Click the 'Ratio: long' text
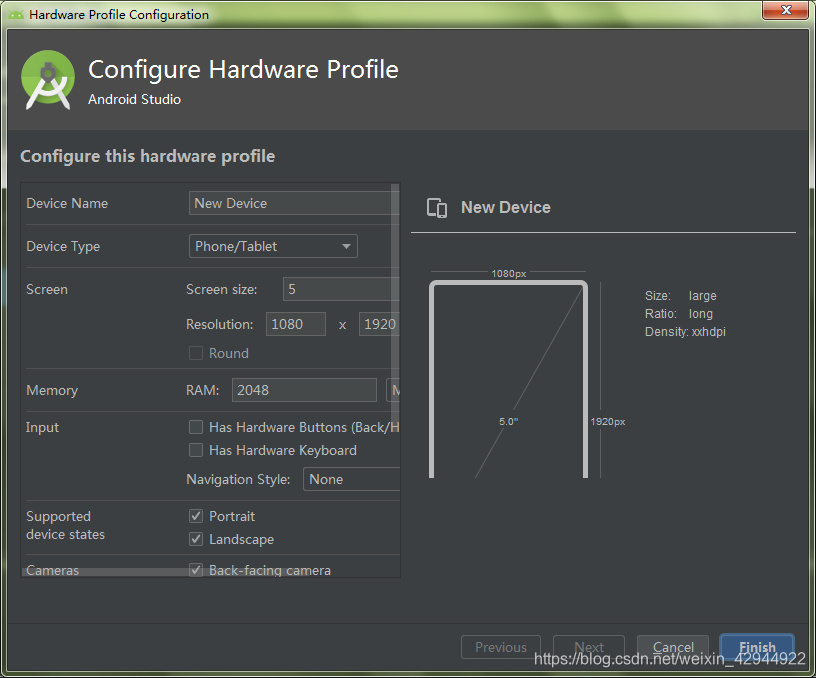Image resolution: width=816 pixels, height=678 pixels. pyautogui.click(x=679, y=314)
